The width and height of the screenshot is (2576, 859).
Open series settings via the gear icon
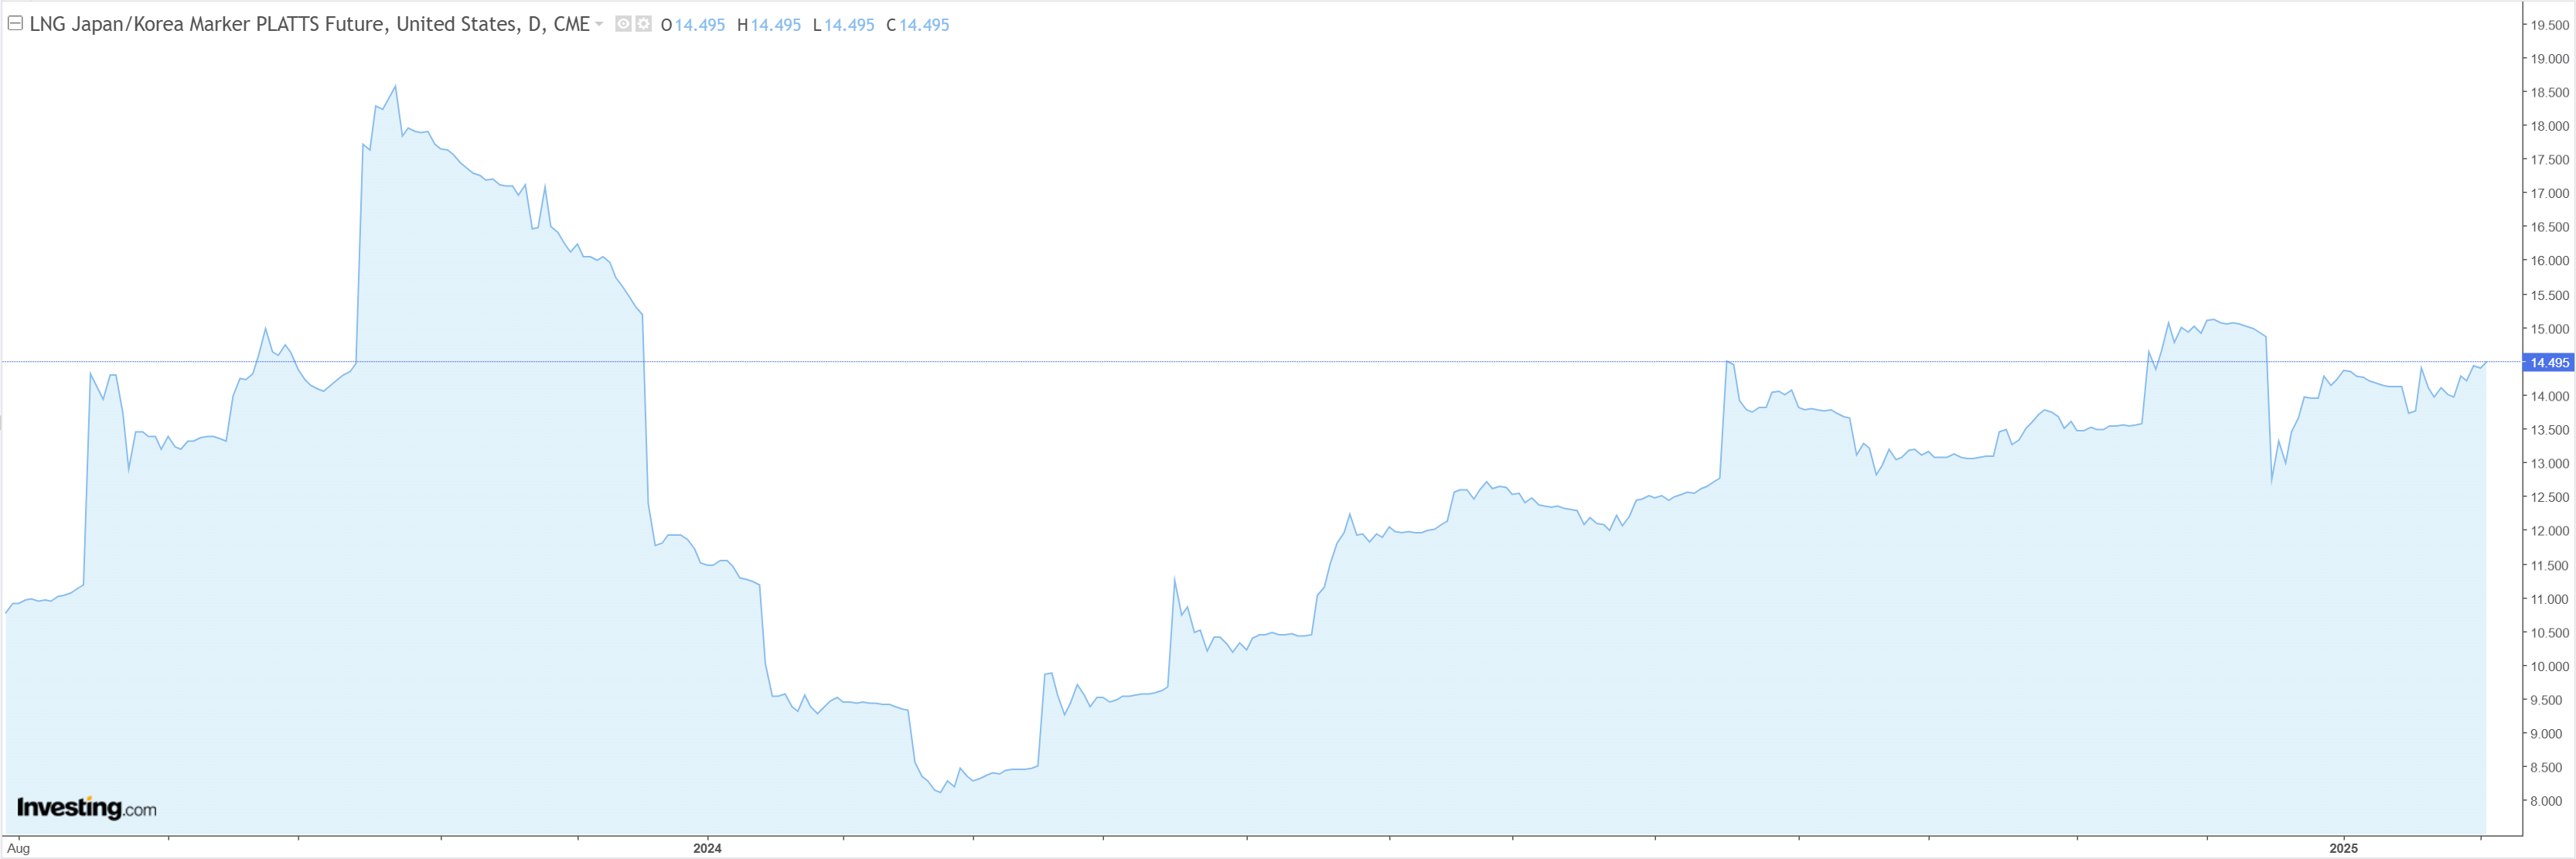[x=643, y=24]
